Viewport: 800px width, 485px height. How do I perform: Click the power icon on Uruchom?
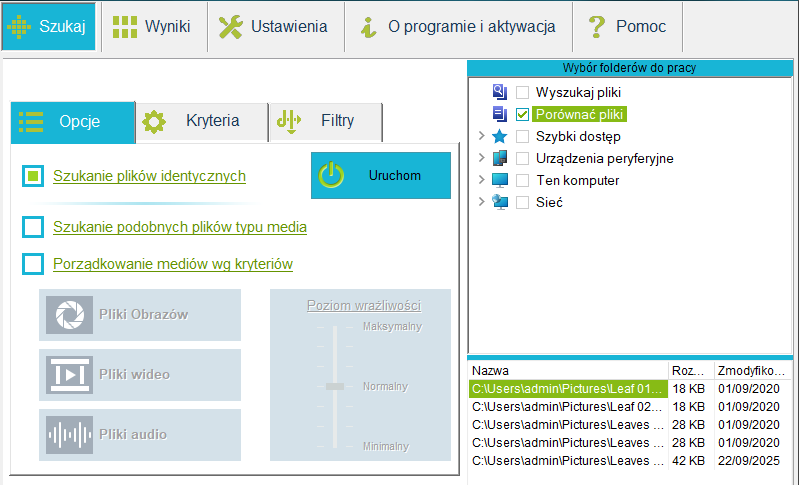[x=331, y=175]
